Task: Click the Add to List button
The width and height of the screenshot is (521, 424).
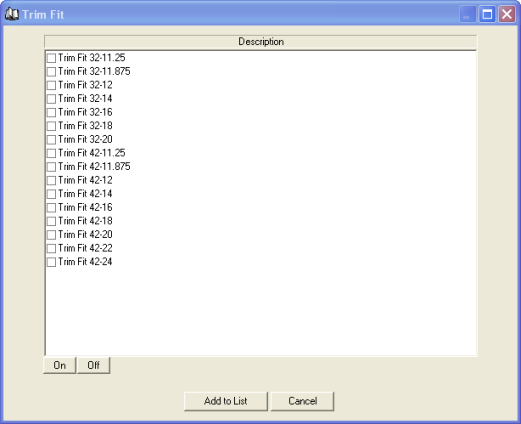Action: (x=226, y=401)
